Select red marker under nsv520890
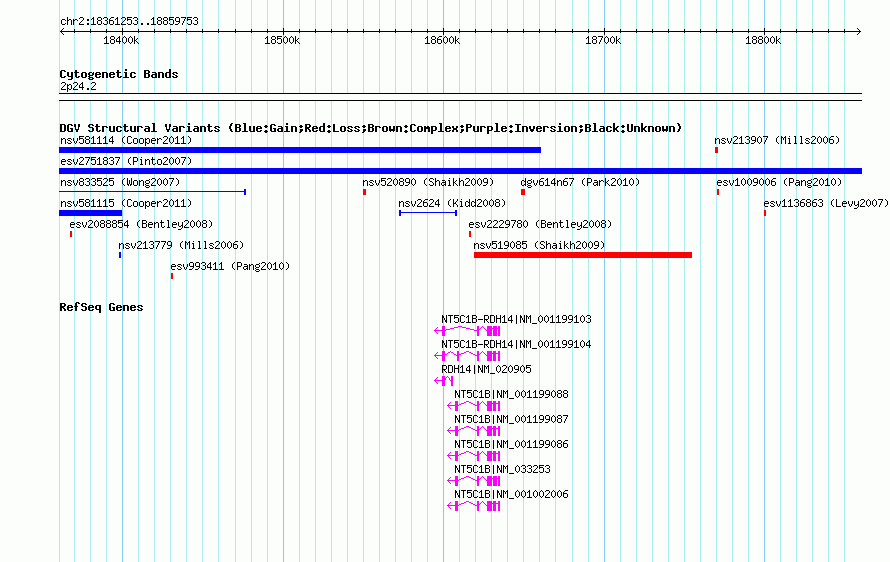The height and width of the screenshot is (562, 890). (x=364, y=192)
